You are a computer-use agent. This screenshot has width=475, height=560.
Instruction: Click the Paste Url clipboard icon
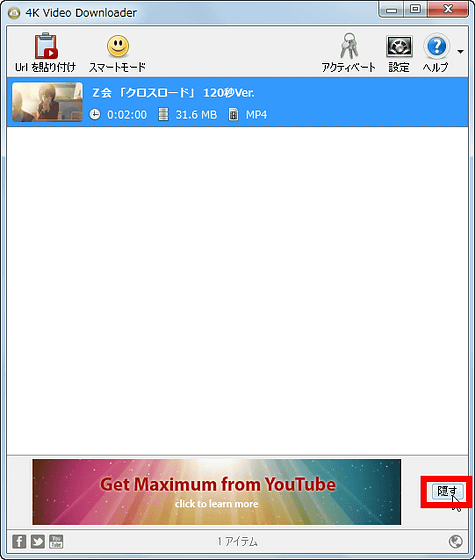coord(46,45)
